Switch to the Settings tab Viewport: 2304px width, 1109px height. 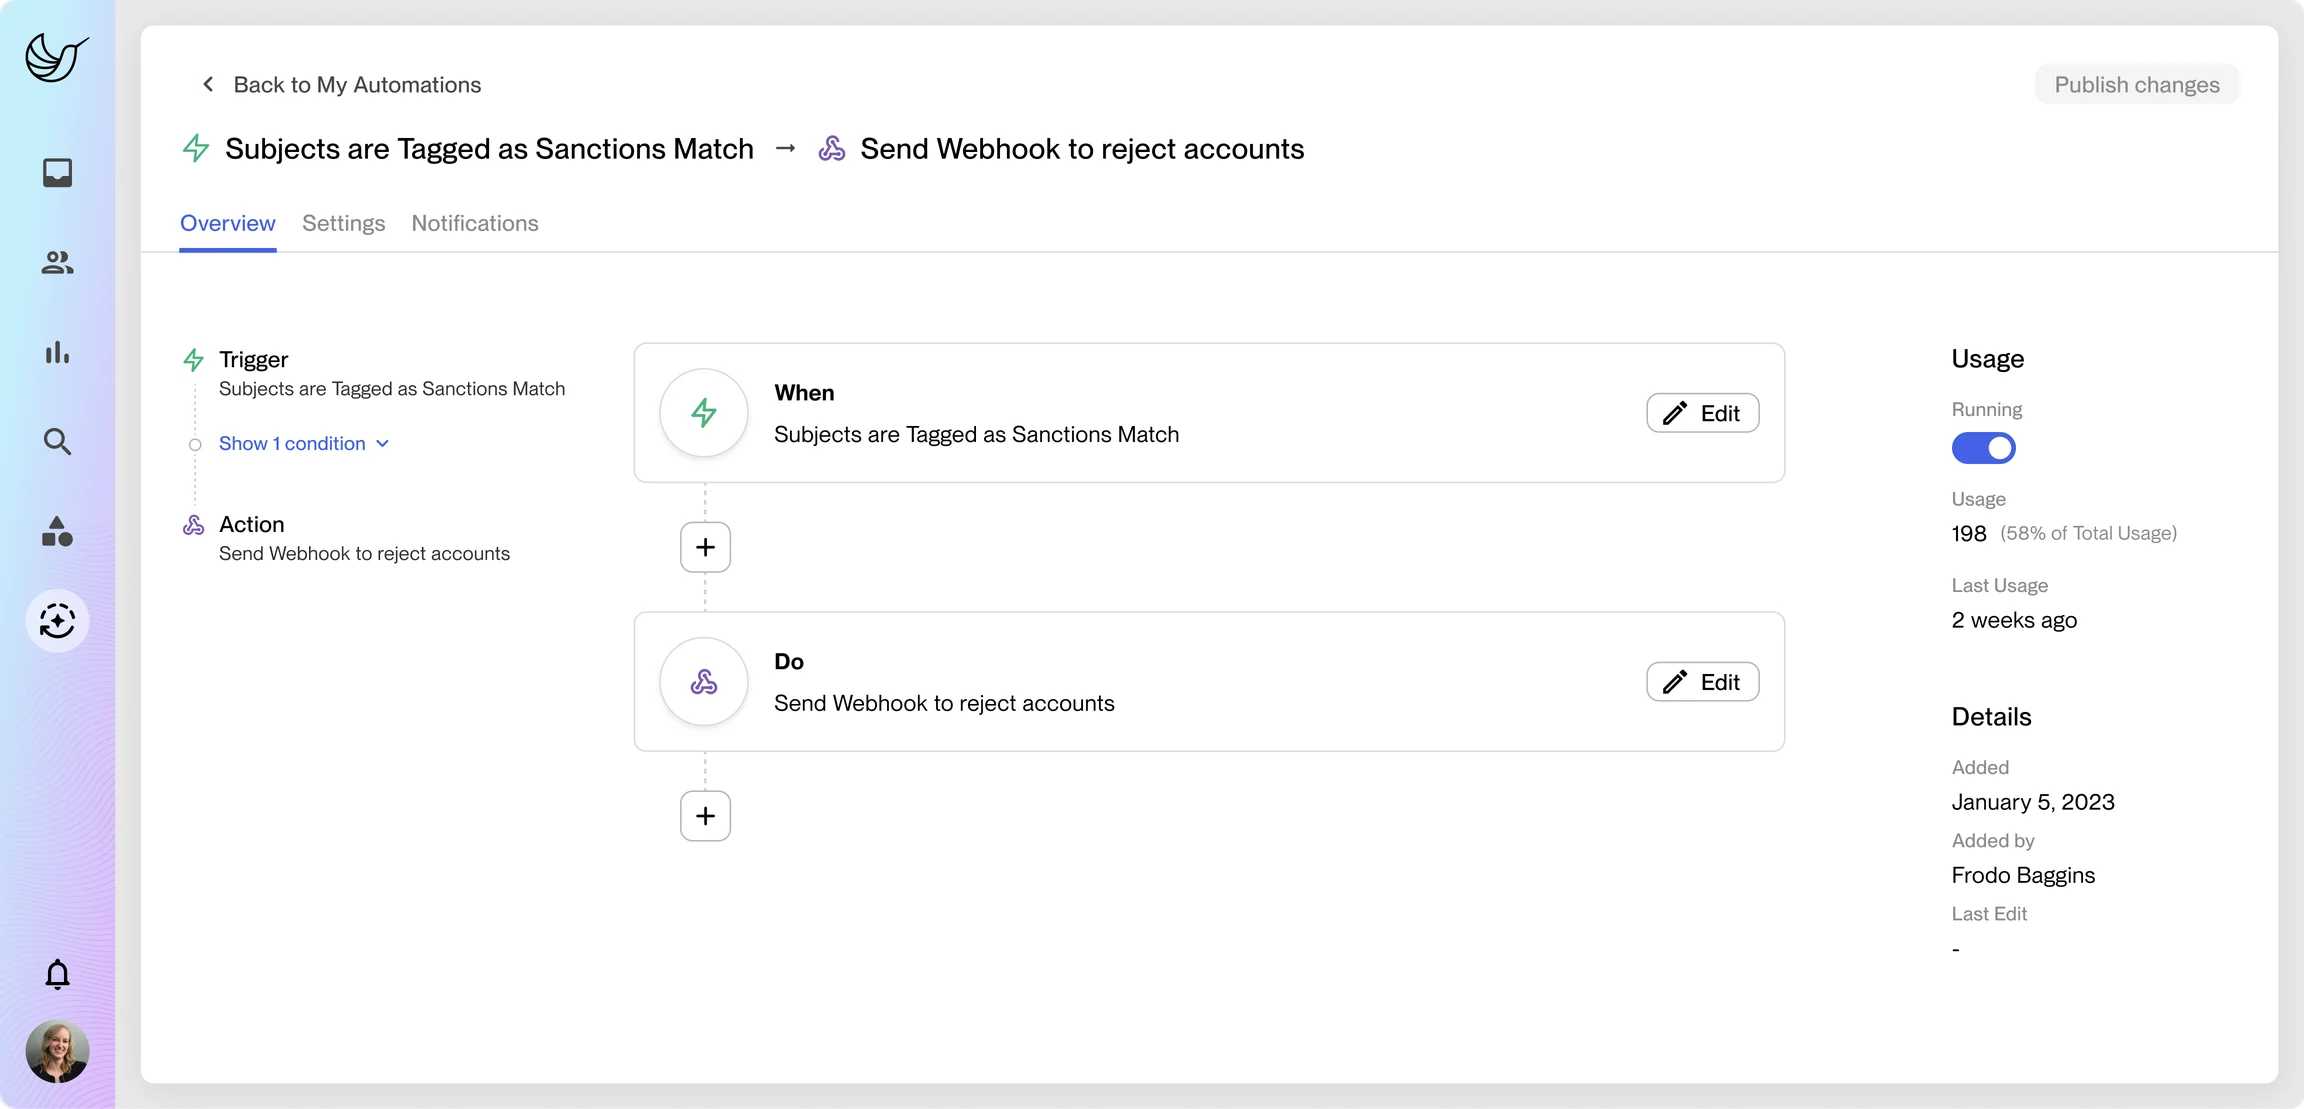coord(344,223)
